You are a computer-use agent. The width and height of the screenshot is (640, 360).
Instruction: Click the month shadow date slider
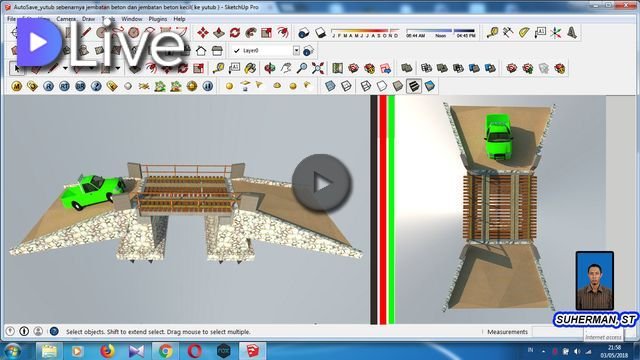365,33
